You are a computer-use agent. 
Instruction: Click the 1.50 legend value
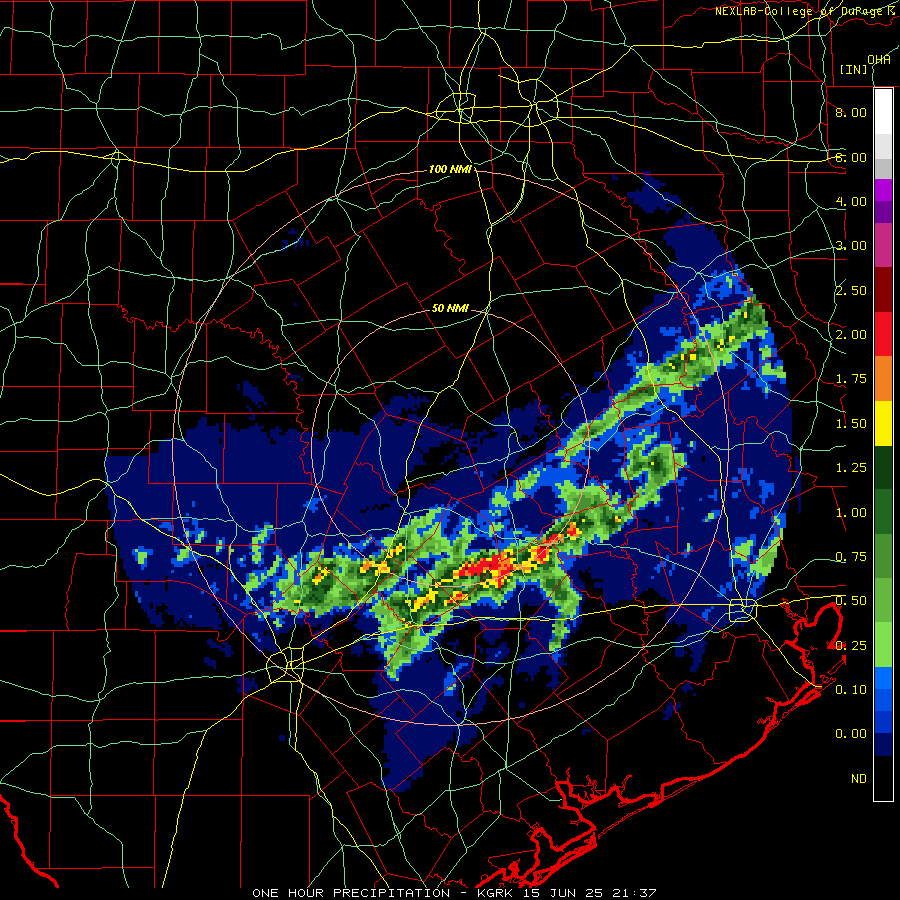[x=851, y=424]
